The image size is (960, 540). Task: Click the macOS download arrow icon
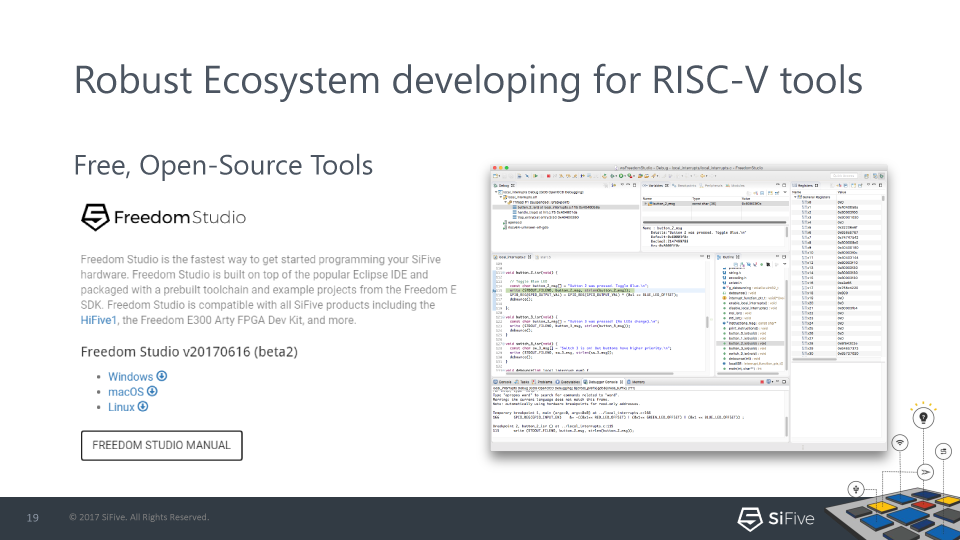point(153,391)
